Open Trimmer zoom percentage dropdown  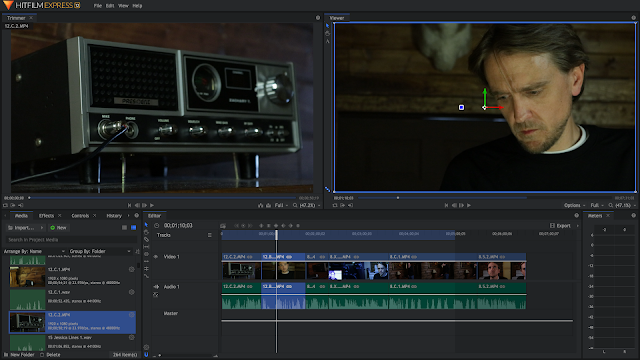tap(307, 205)
